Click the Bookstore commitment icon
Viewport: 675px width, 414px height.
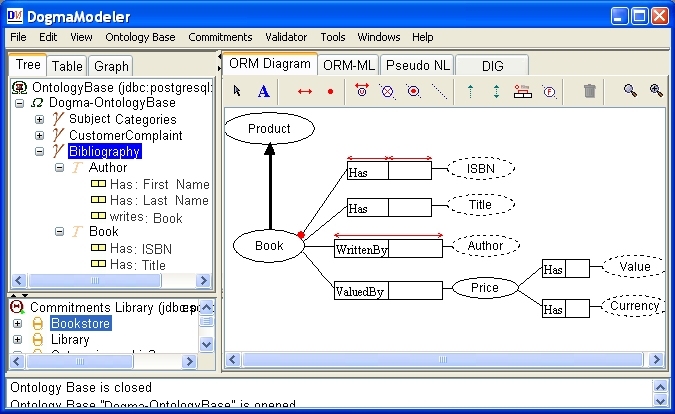38,324
